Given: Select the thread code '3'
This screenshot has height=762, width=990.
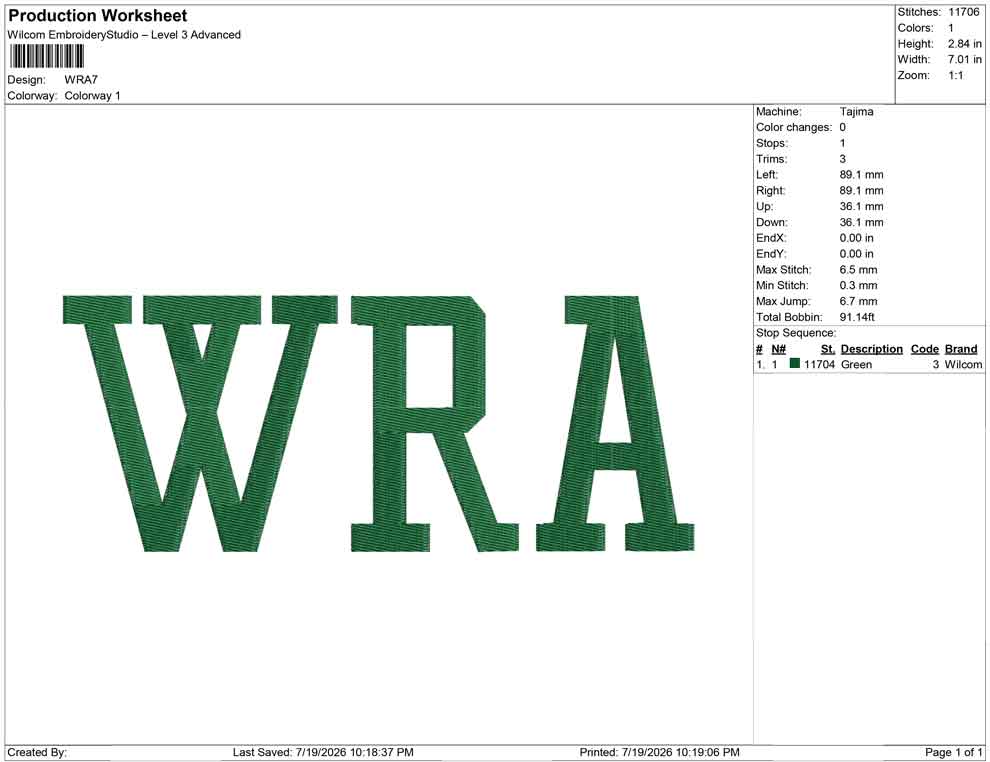Looking at the screenshot, I should click(x=936, y=364).
